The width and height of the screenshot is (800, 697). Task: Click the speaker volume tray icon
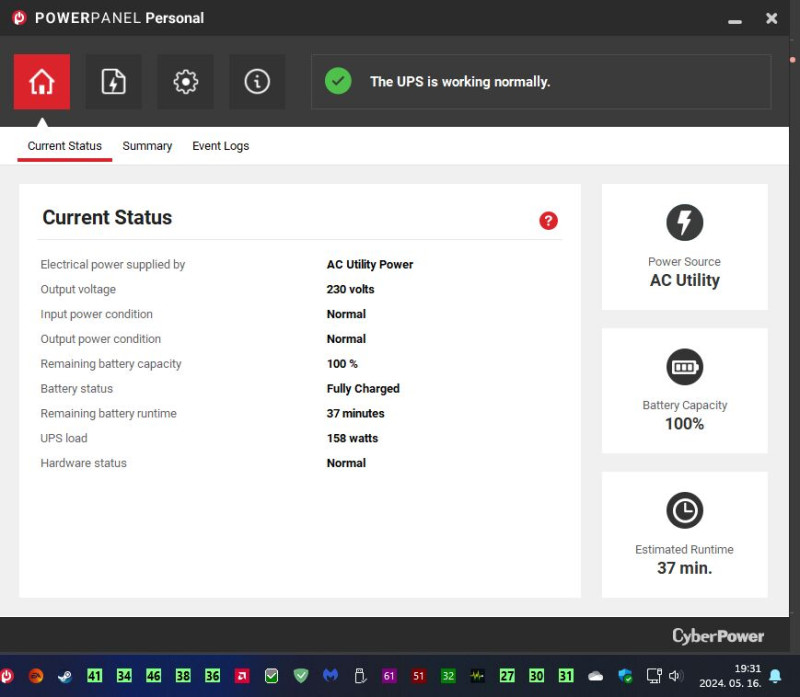[x=676, y=676]
